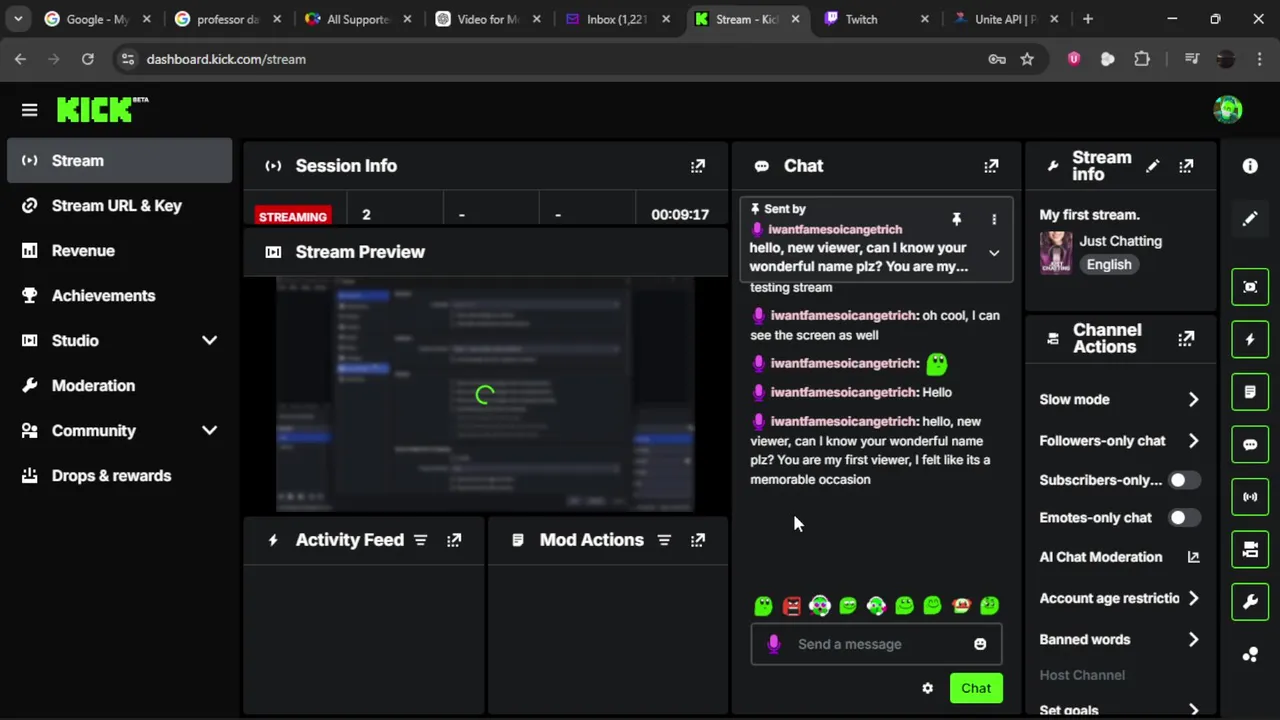Open the hamburger menu beside the Kick logo
Screen dimensions: 1280x720
tap(29, 110)
